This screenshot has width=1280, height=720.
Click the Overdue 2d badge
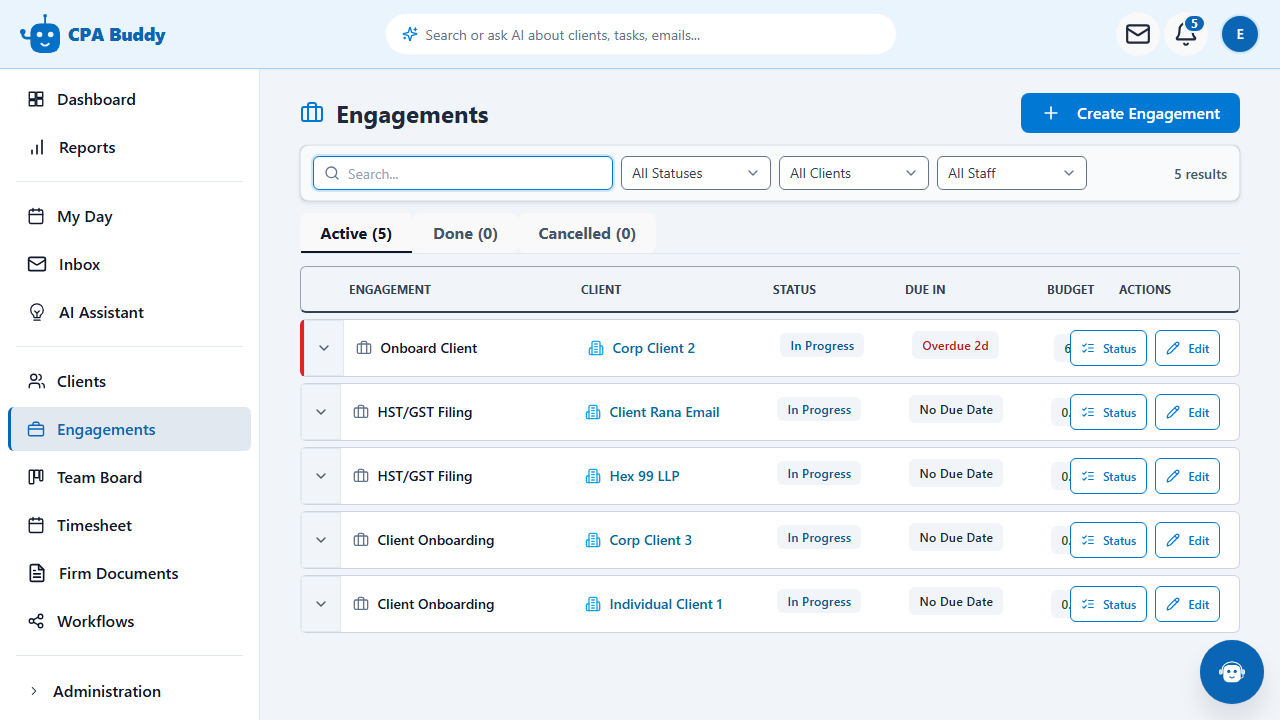(x=955, y=346)
